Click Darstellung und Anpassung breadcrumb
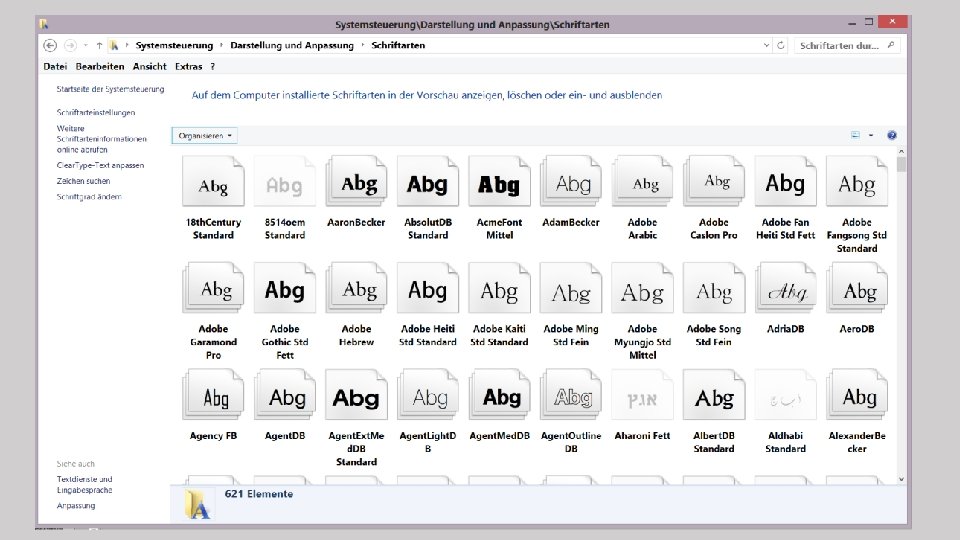The height and width of the screenshot is (540, 960). pos(292,45)
